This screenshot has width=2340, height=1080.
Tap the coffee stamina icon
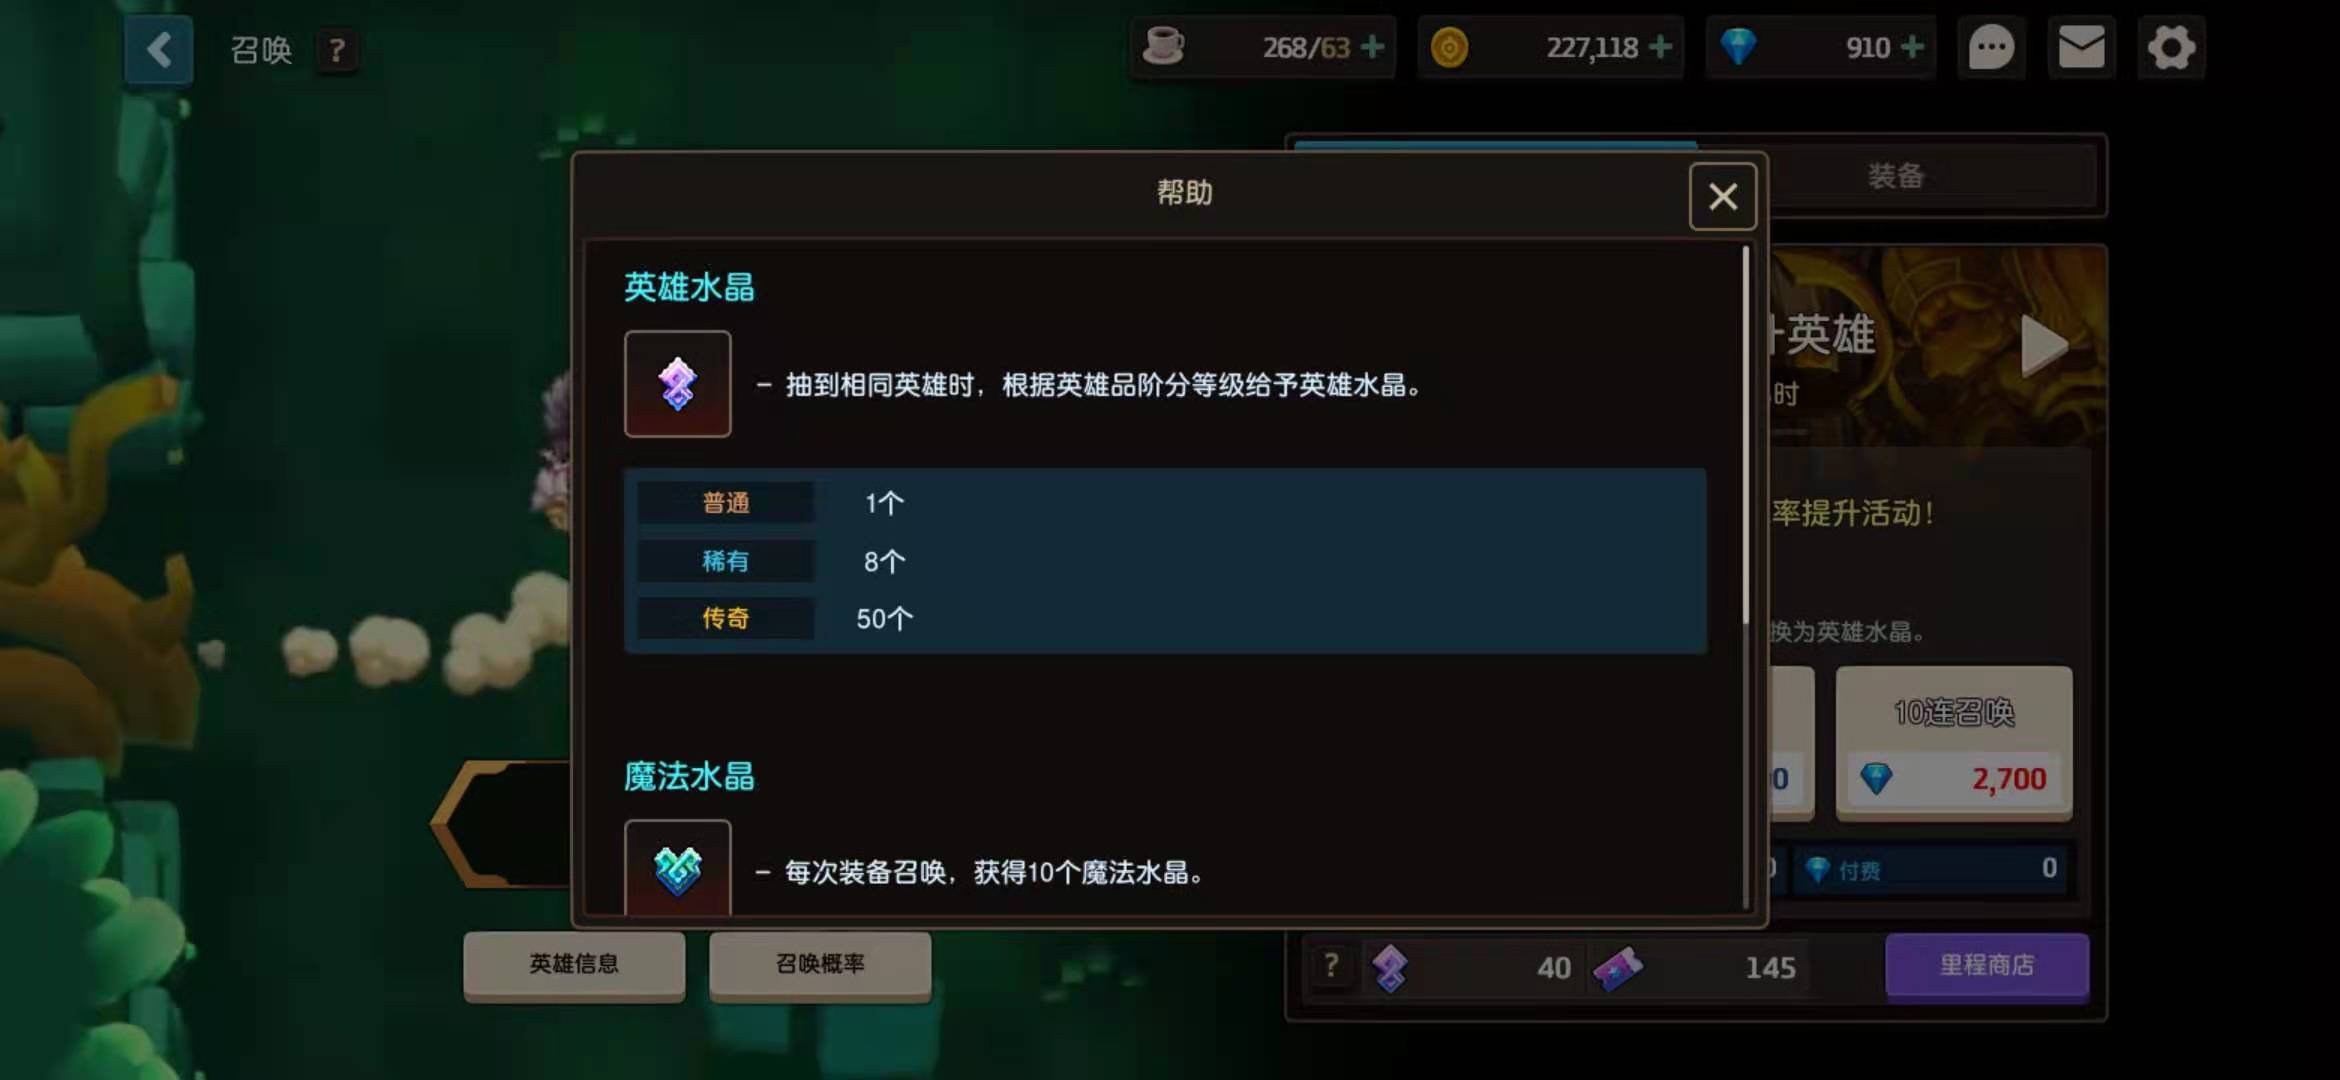tap(1163, 47)
